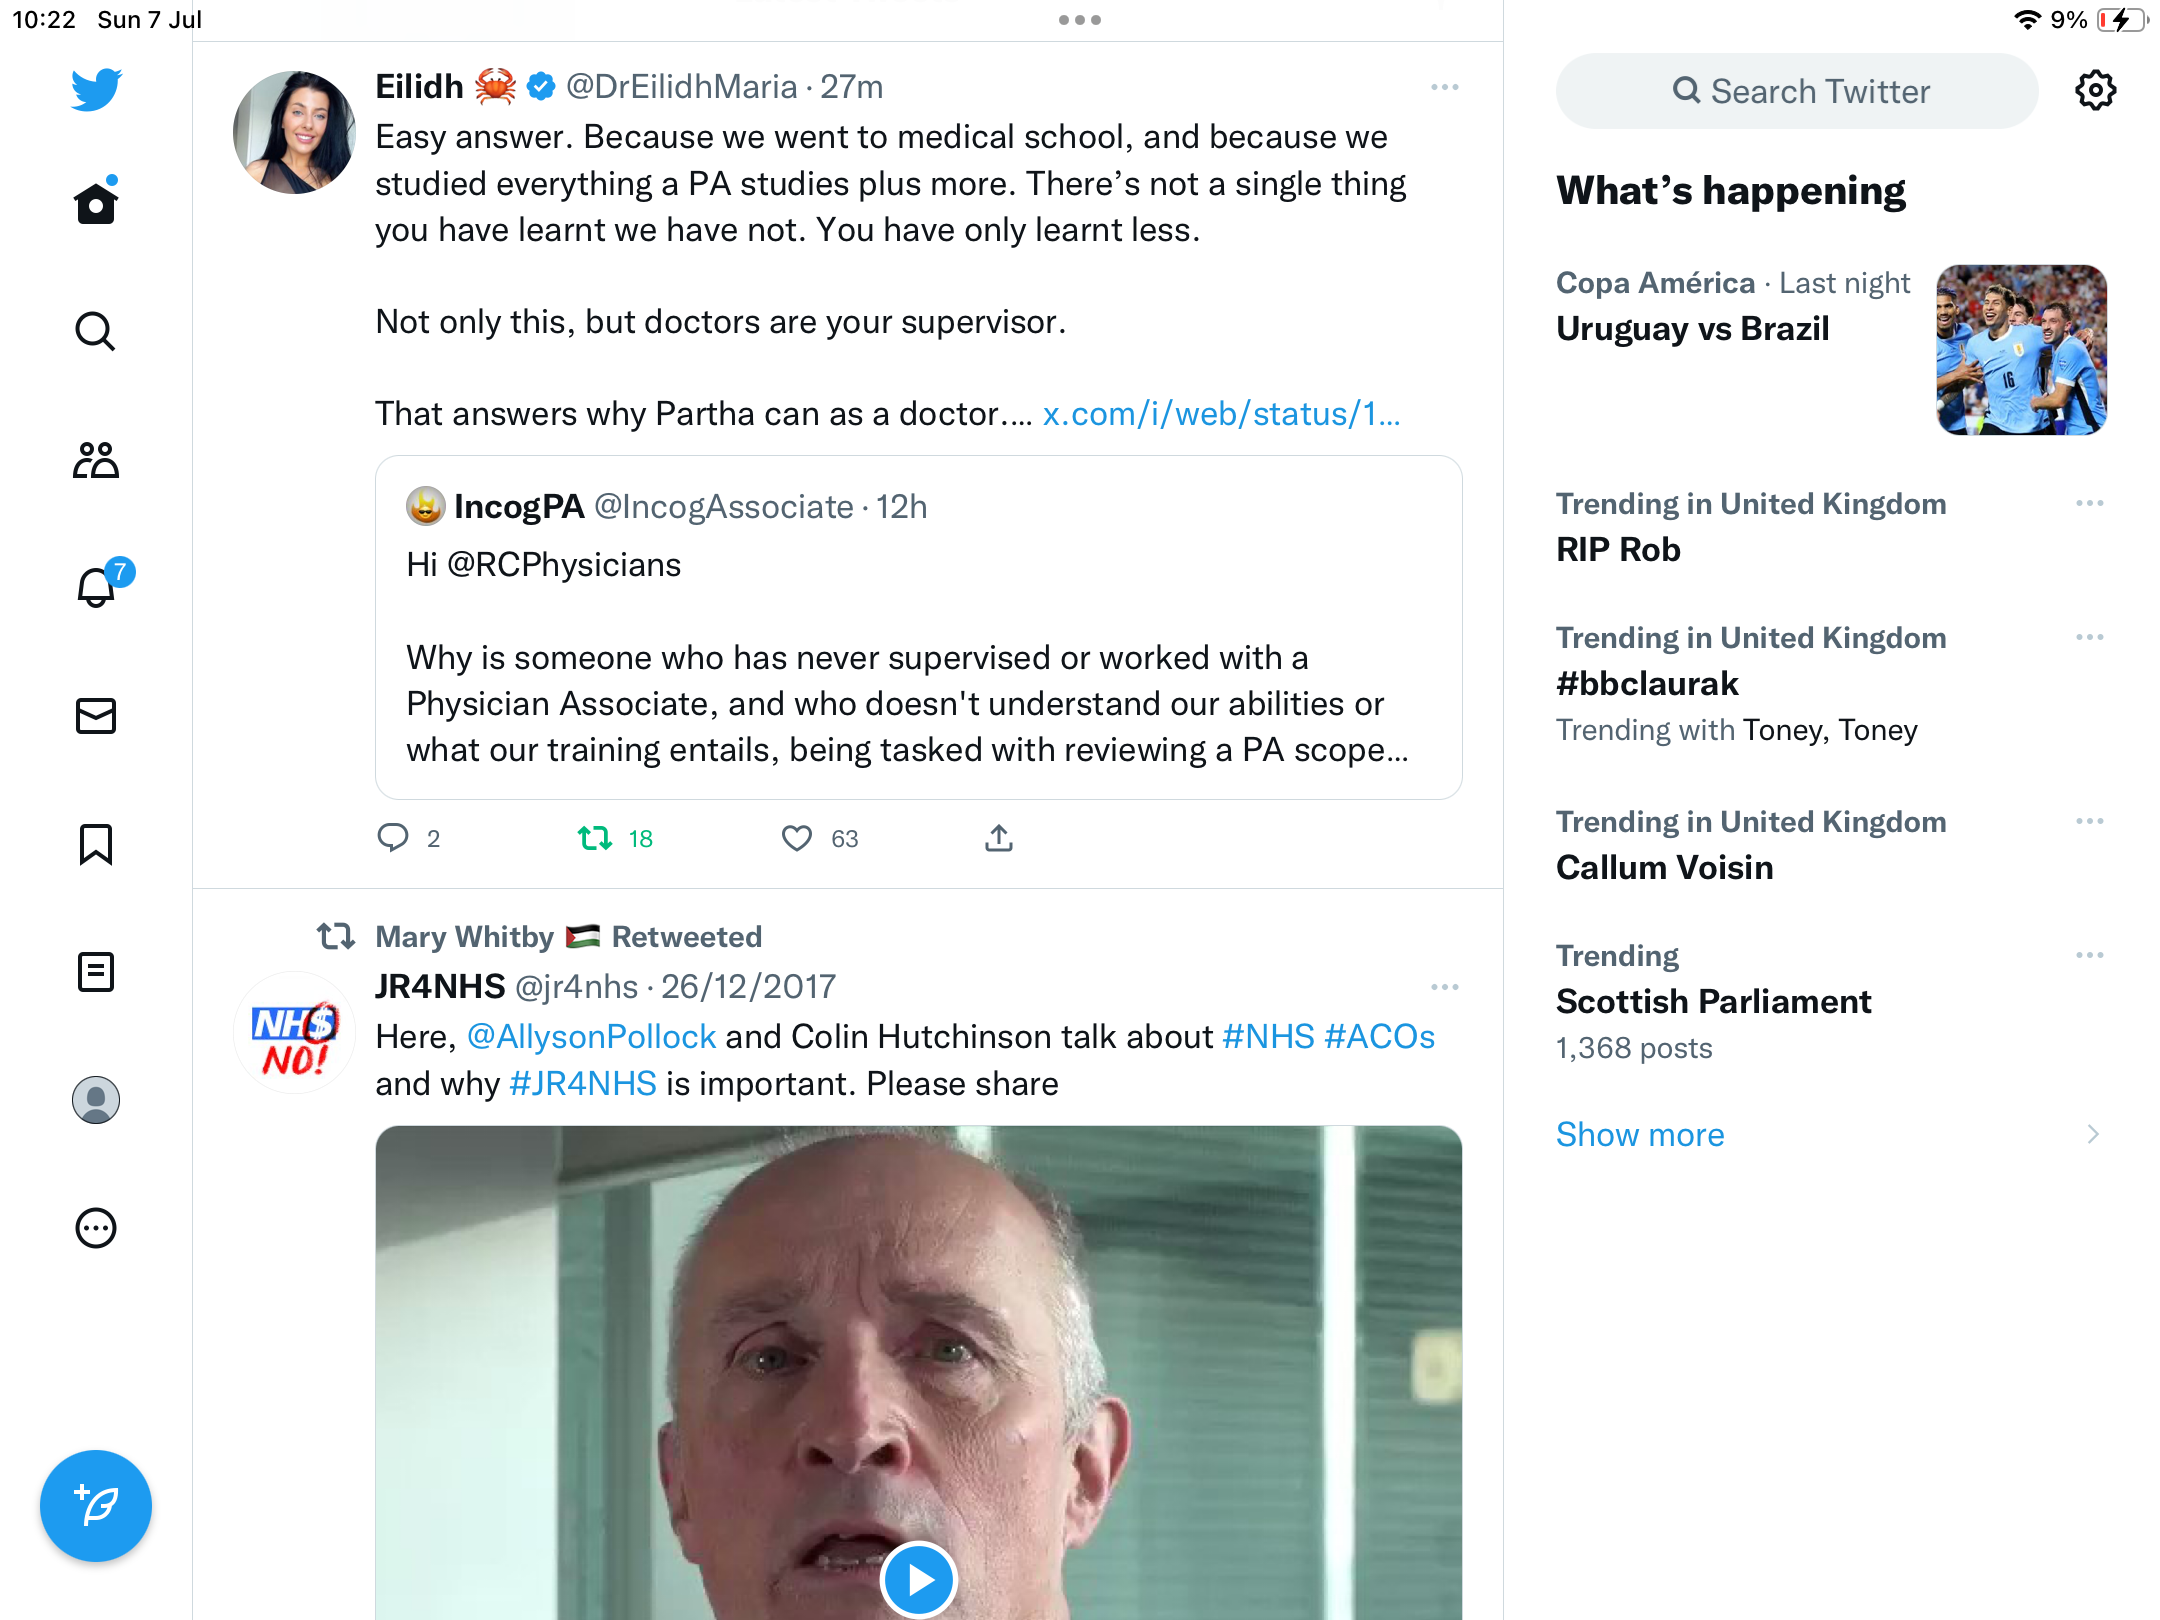Open the Home timeline icon
The height and width of the screenshot is (1620, 2160).
pyautogui.click(x=96, y=204)
